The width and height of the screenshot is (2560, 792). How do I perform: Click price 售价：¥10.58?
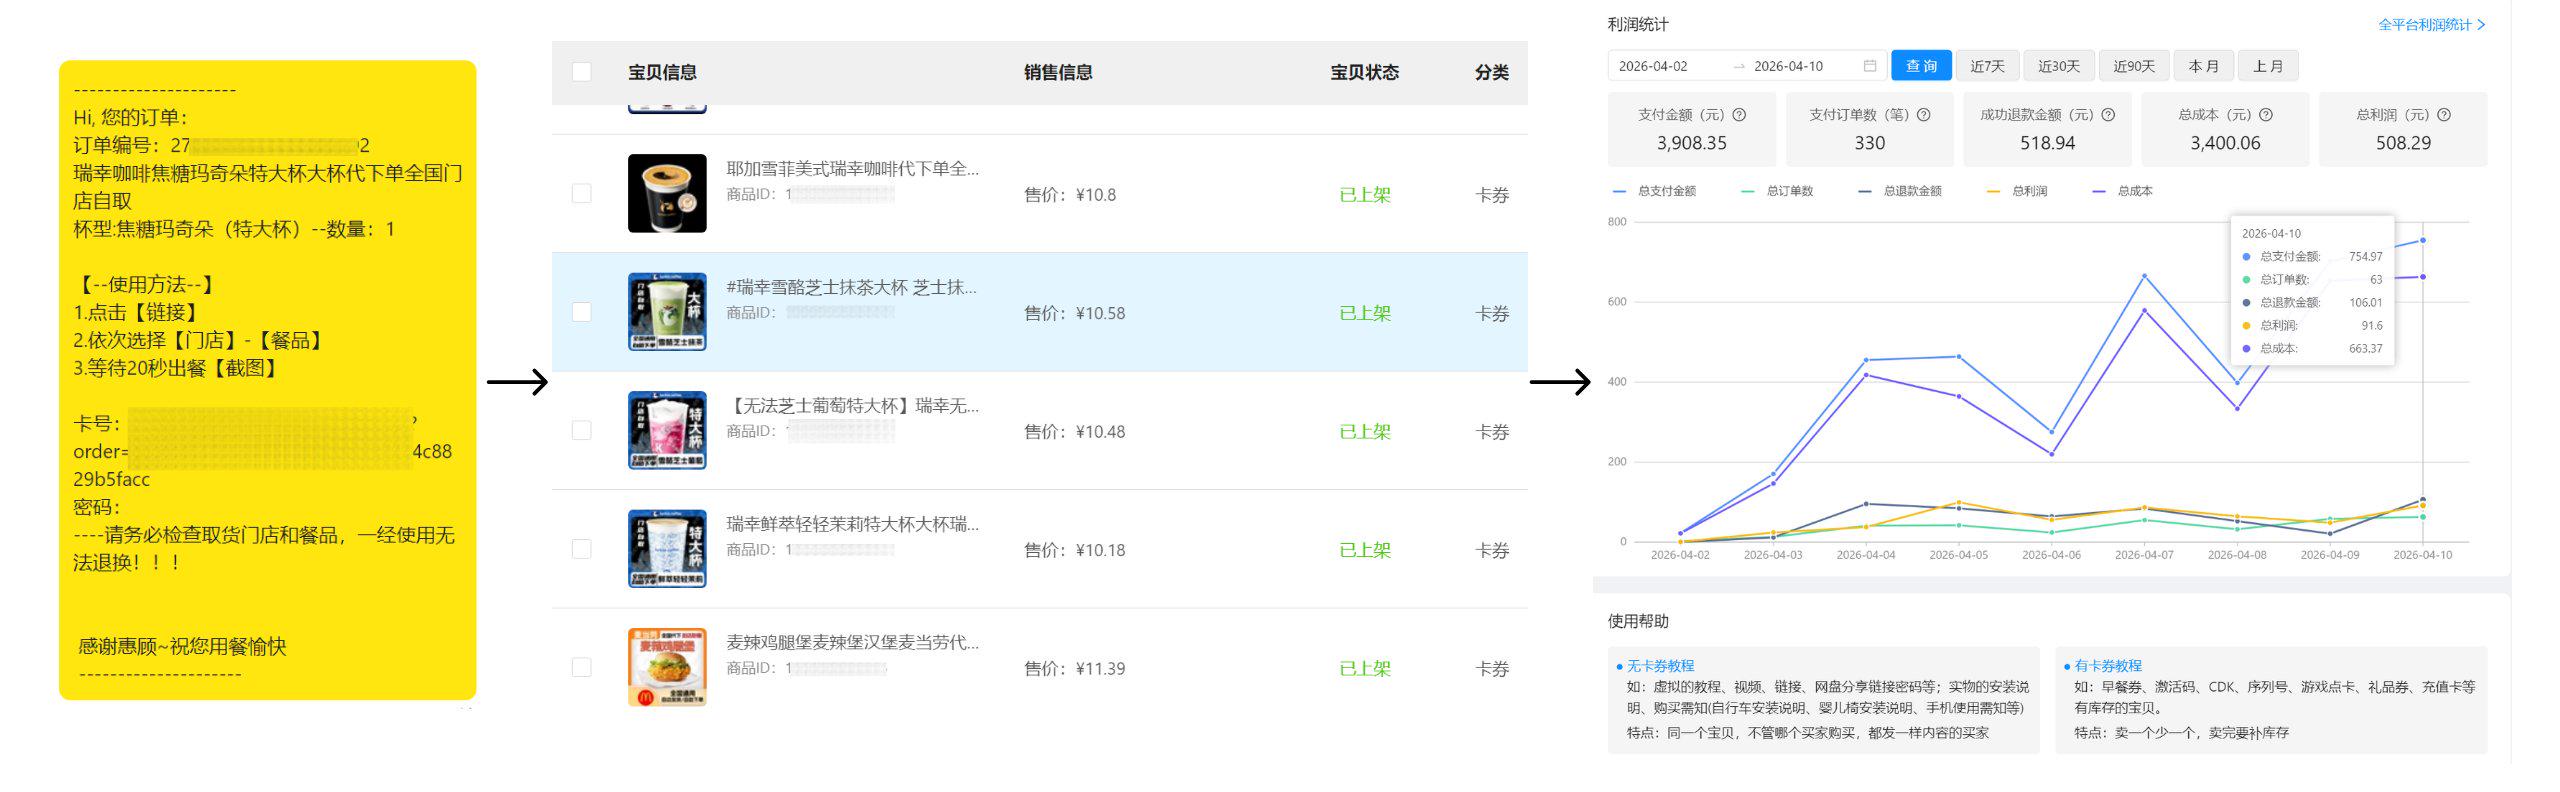[1074, 314]
